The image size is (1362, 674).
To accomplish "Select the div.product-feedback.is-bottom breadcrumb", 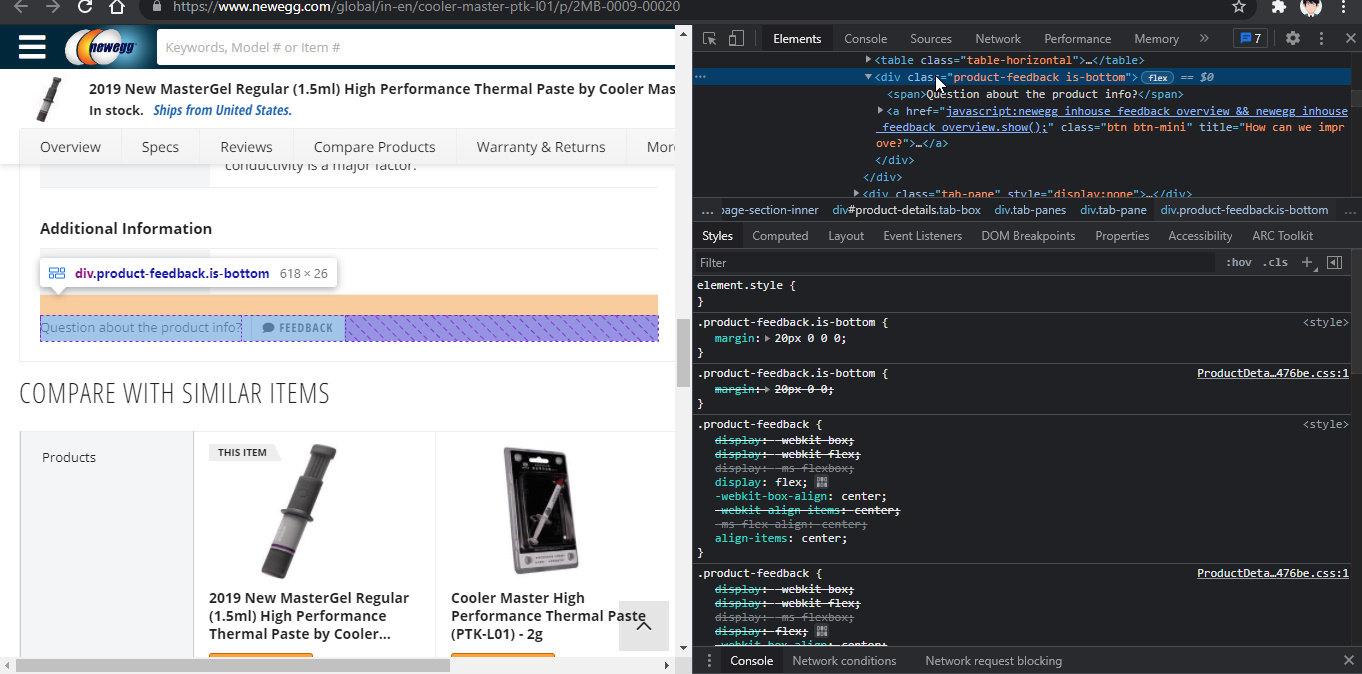I will (x=1244, y=210).
